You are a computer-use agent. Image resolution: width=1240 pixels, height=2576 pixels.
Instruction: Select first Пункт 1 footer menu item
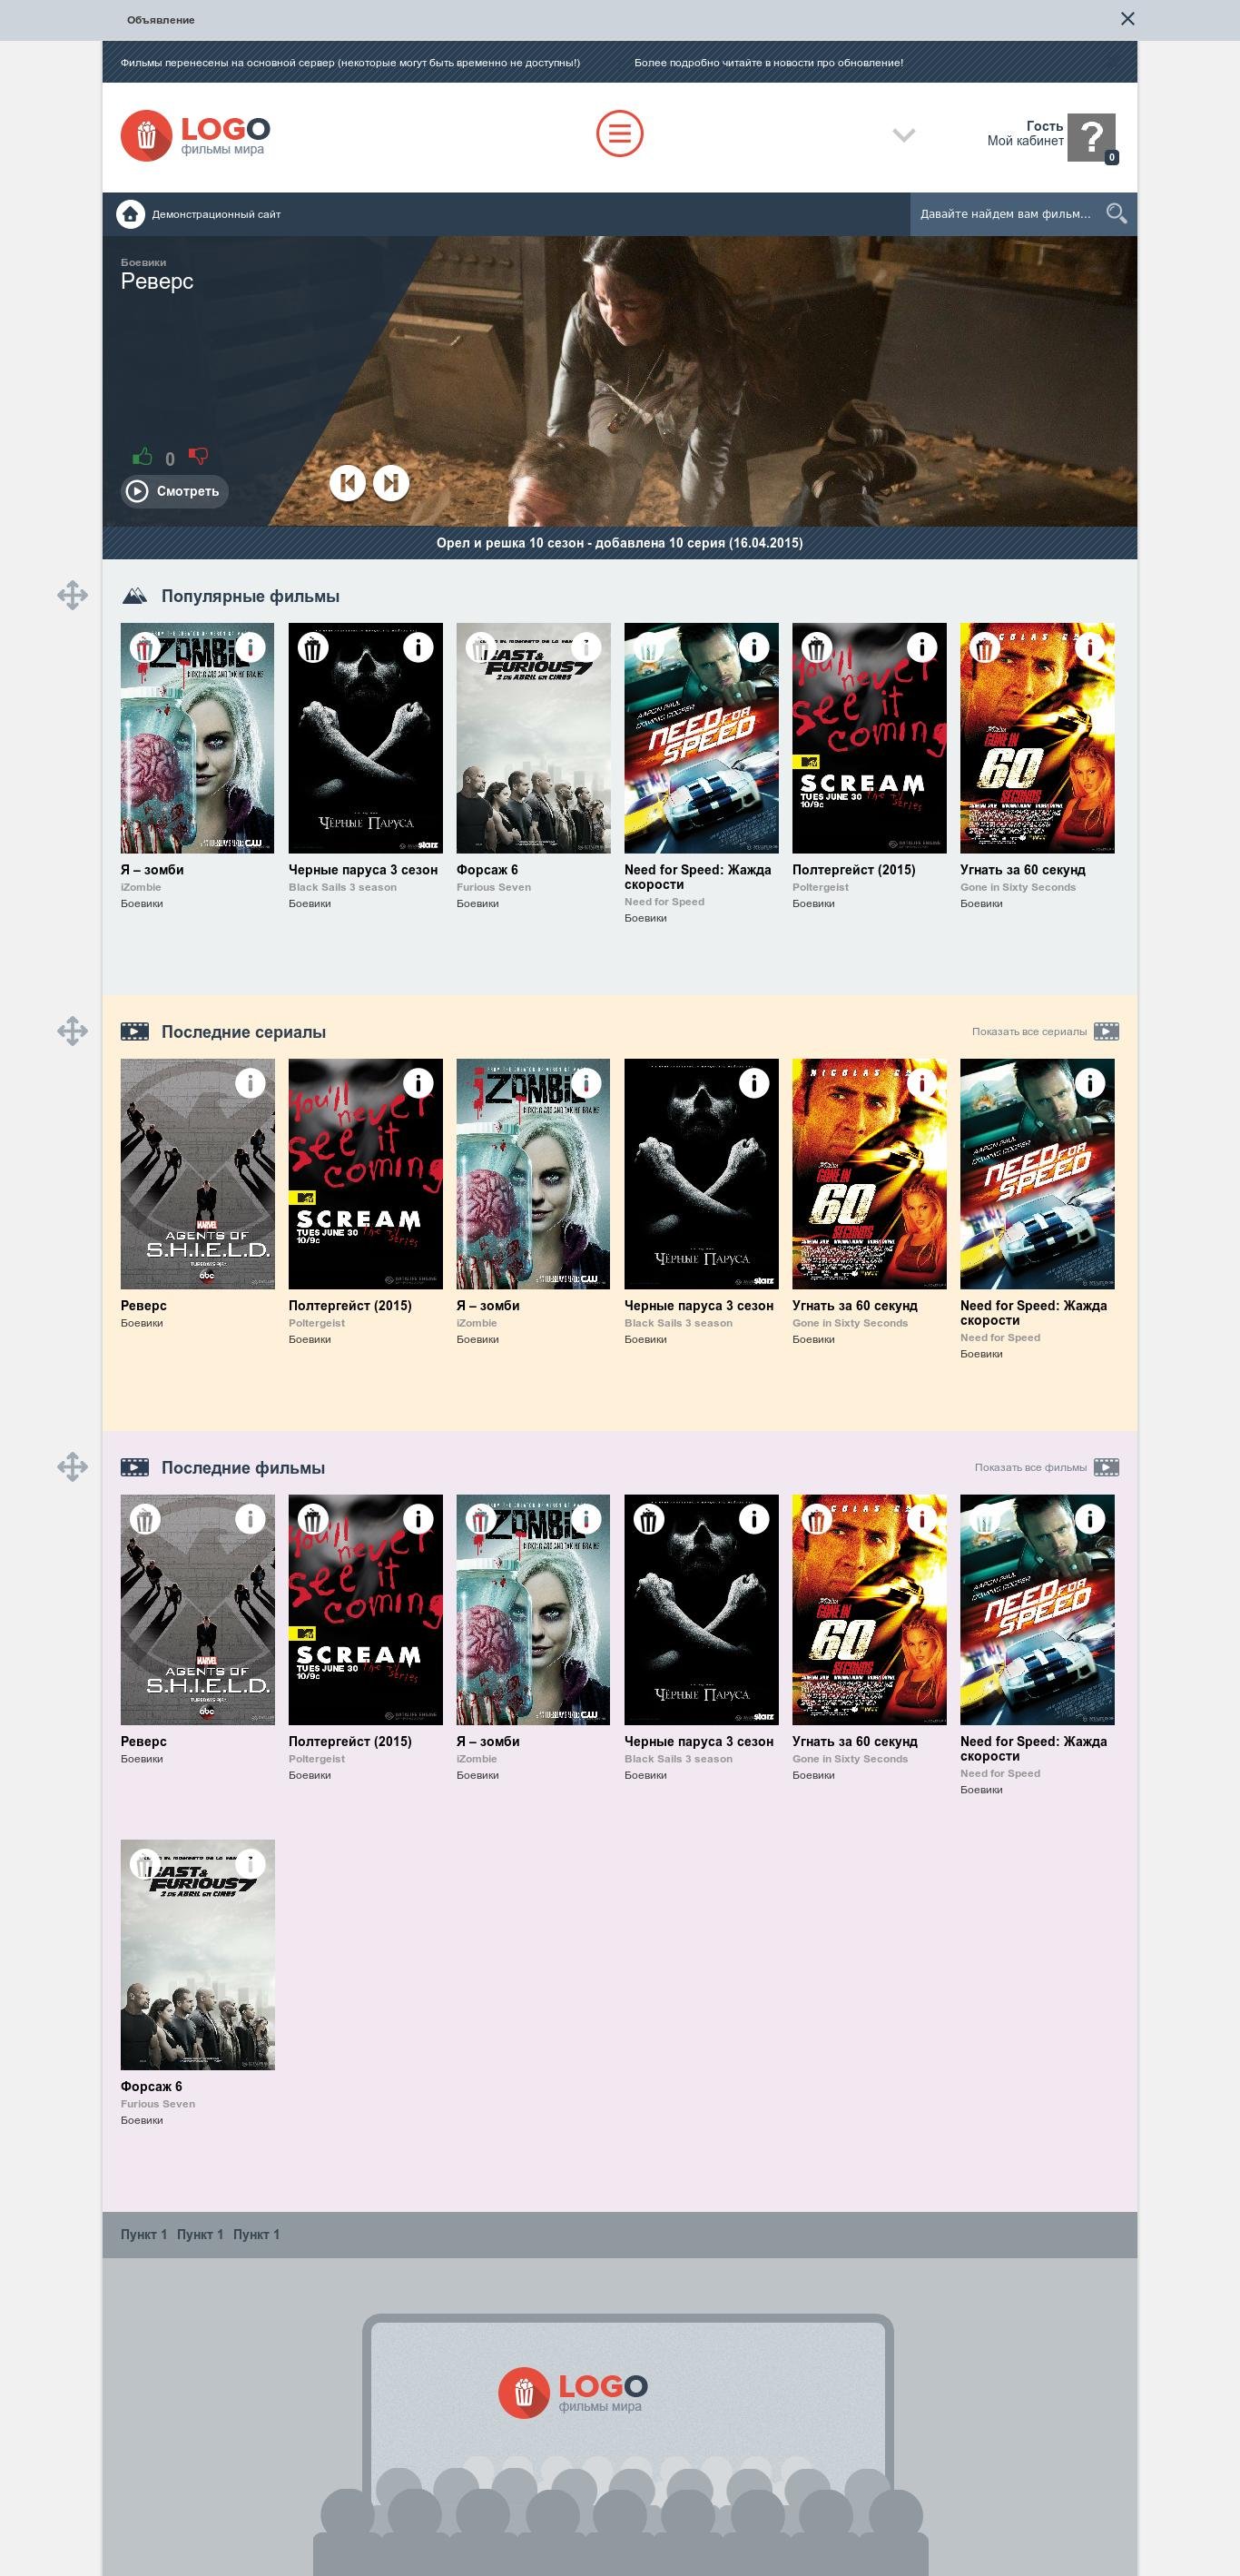point(144,2235)
